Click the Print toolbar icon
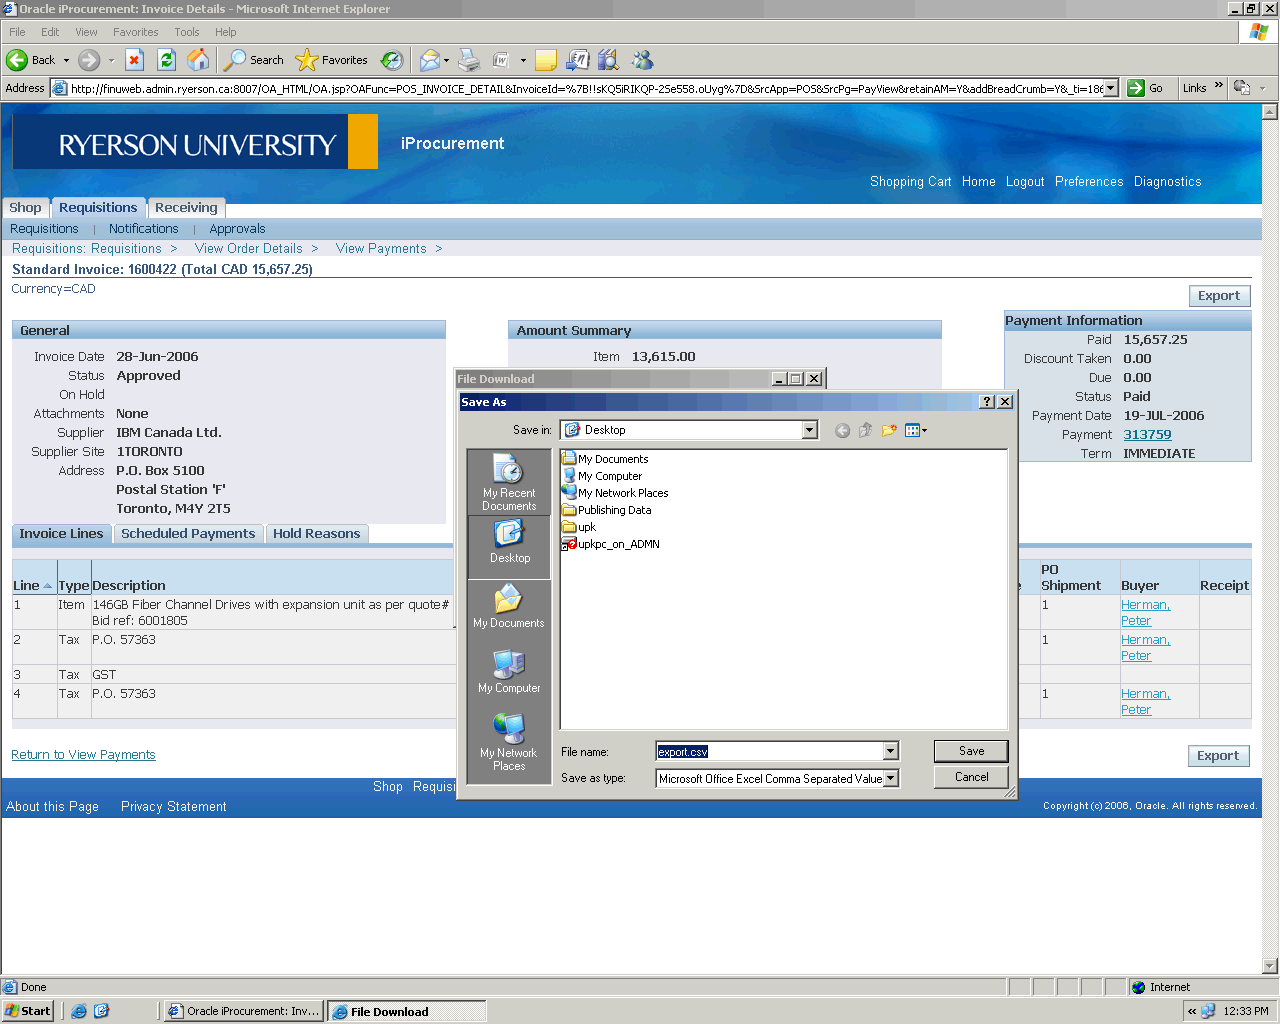Viewport: 1280px width, 1024px height. tap(469, 60)
